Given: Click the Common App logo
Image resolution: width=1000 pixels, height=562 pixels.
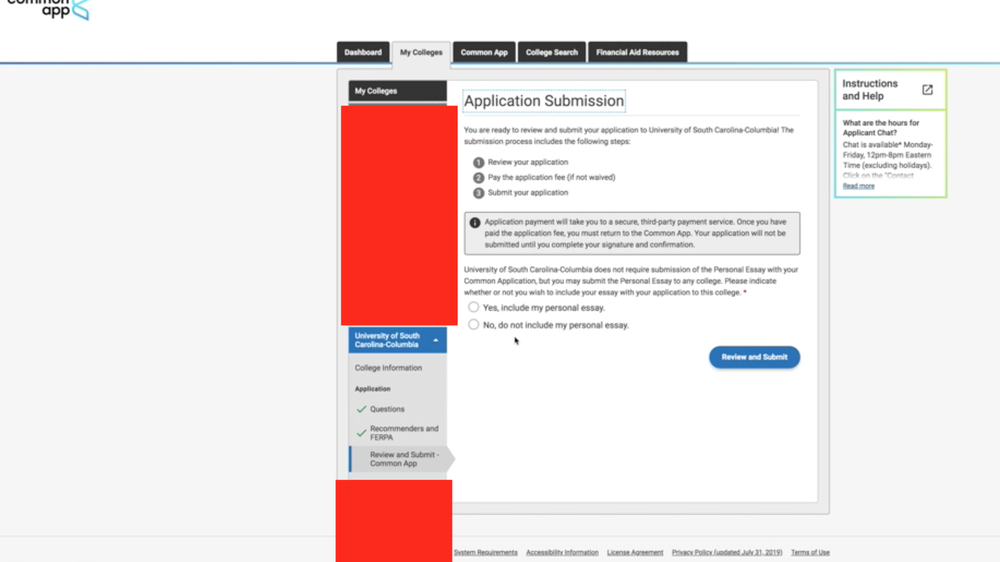Looking at the screenshot, I should 48,10.
